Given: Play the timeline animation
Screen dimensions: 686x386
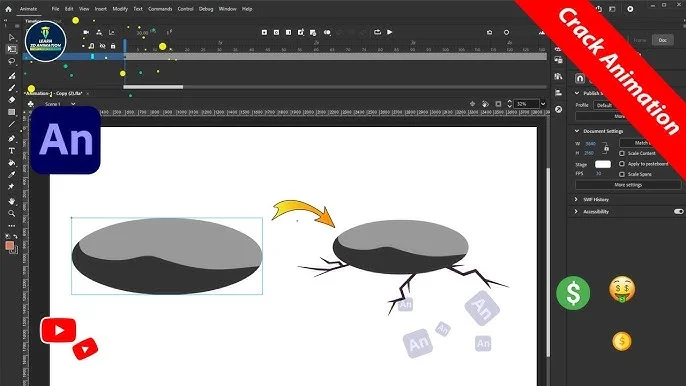Looking at the screenshot, I should 389,32.
